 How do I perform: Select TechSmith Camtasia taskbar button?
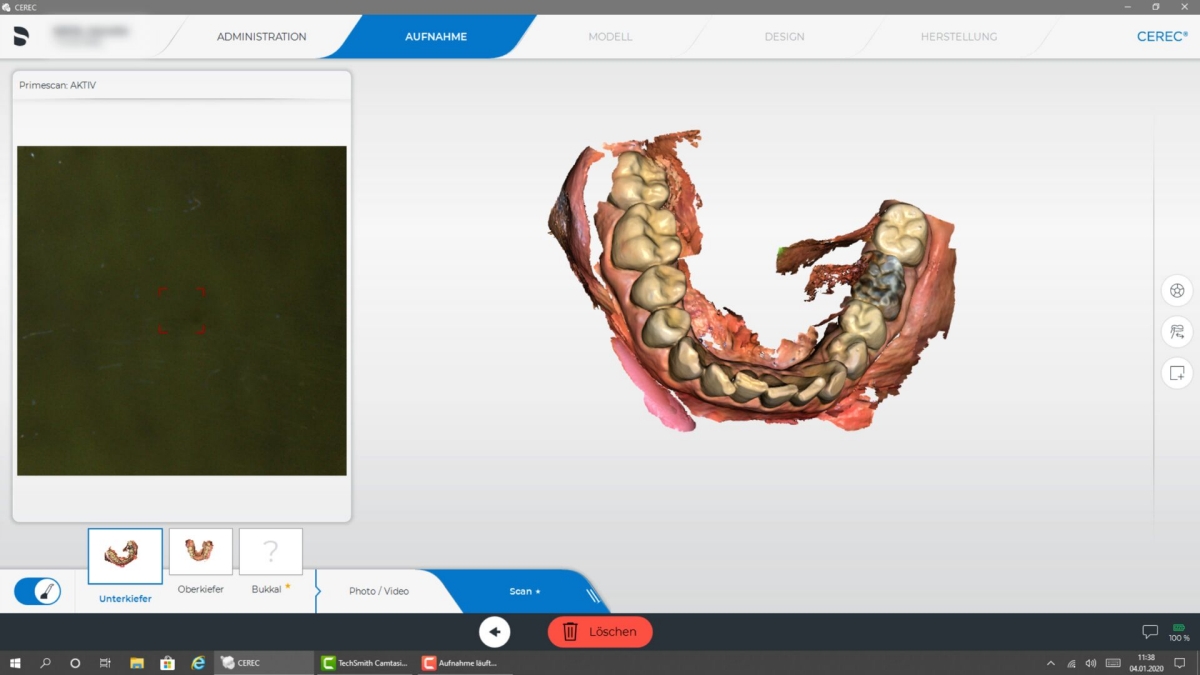coord(364,663)
